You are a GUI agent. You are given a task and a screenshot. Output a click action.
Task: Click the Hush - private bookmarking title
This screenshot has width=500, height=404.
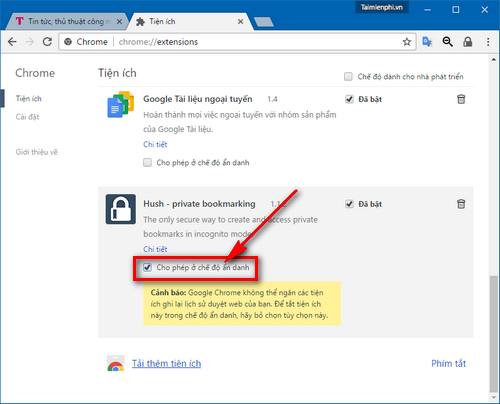tap(199, 204)
